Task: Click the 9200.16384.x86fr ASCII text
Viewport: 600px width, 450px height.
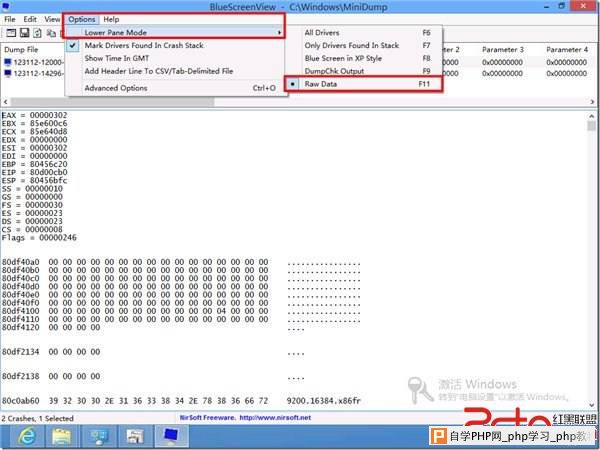Action: [x=323, y=401]
